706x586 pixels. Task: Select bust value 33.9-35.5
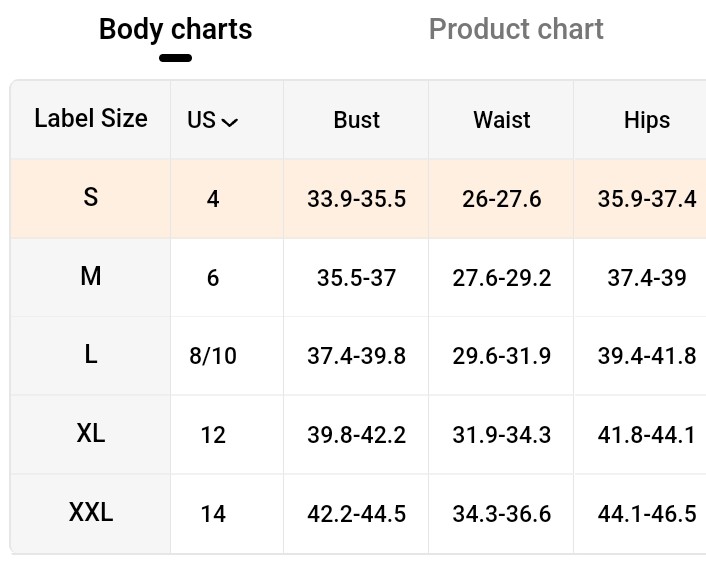[356, 199]
